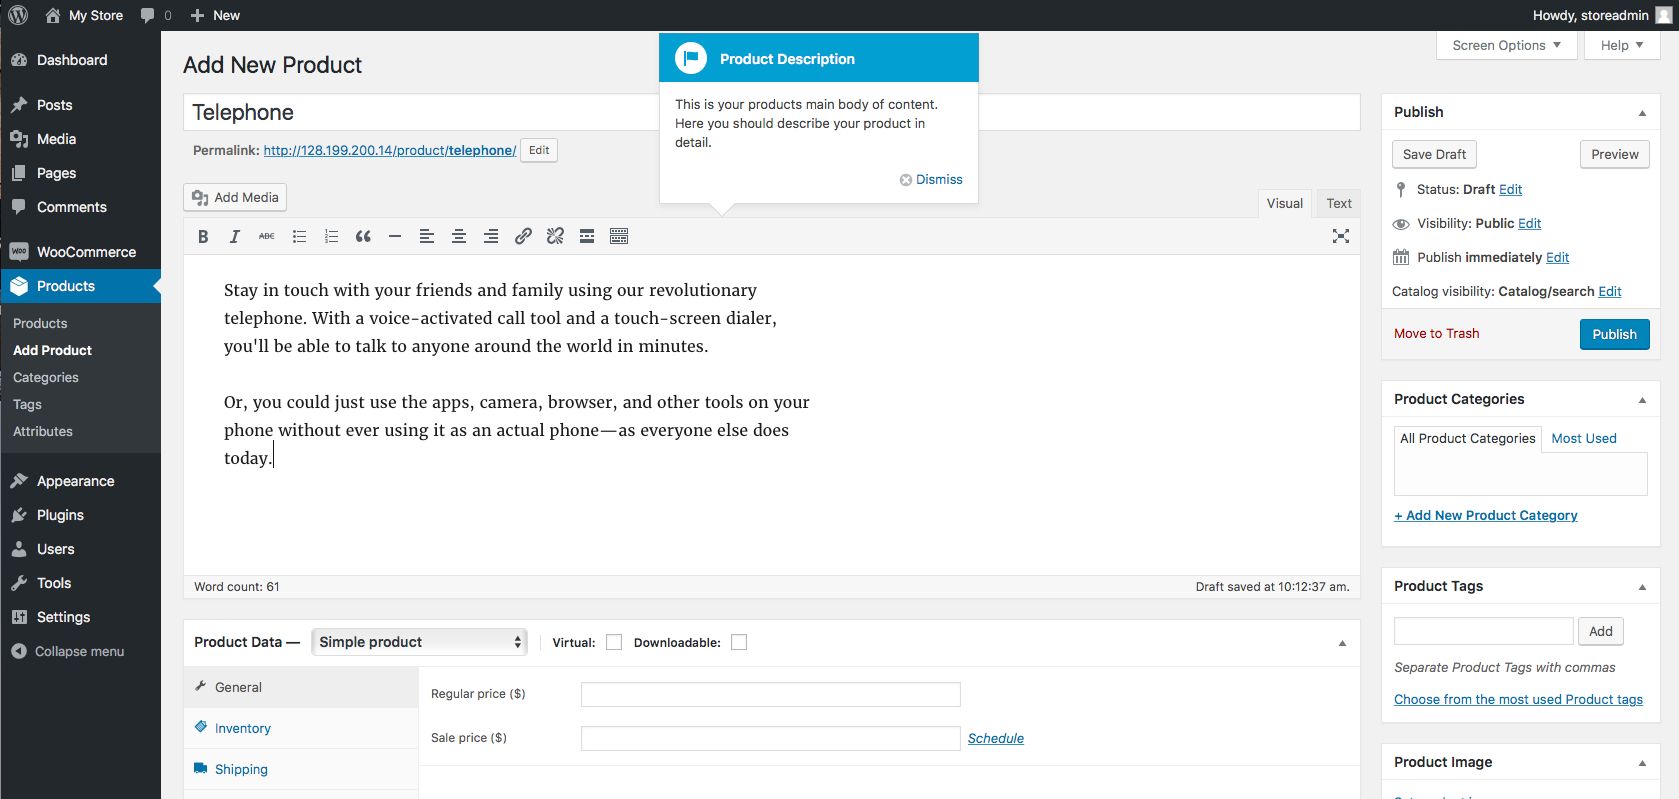The width and height of the screenshot is (1679, 799).
Task: Insert a blockquote in the editor
Action: [363, 237]
